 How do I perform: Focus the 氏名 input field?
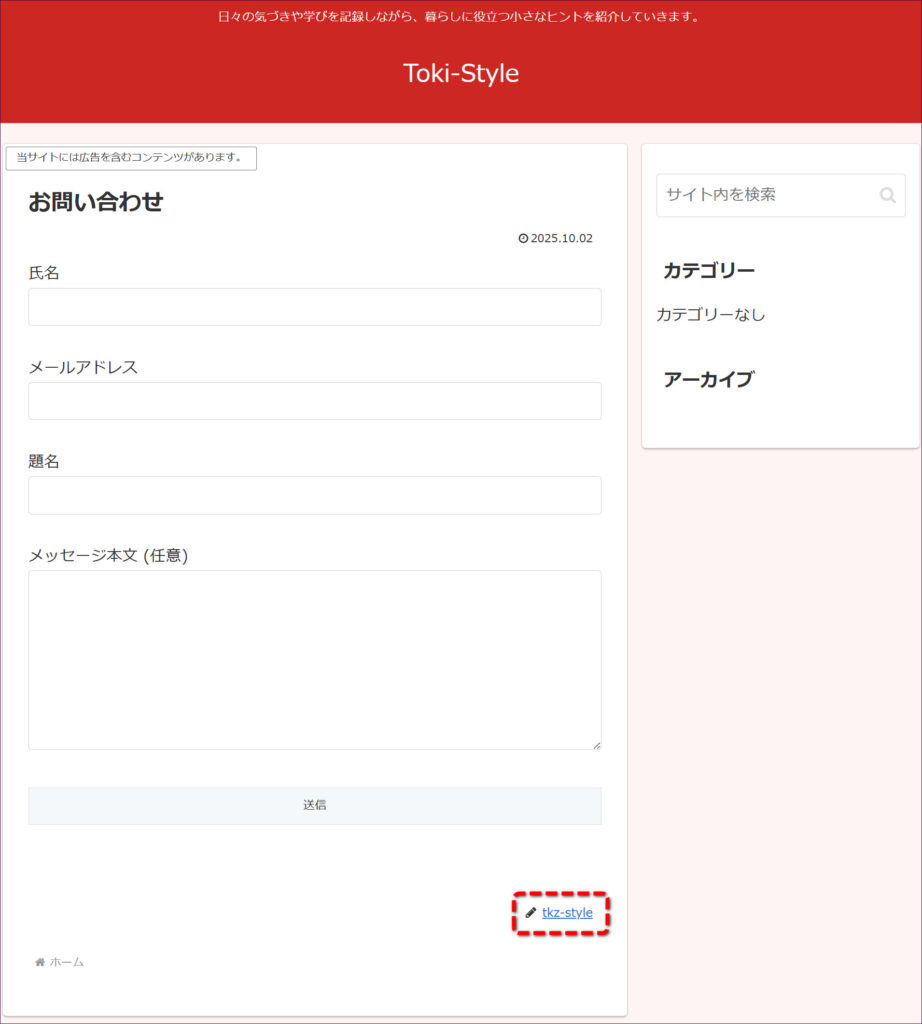pos(314,307)
